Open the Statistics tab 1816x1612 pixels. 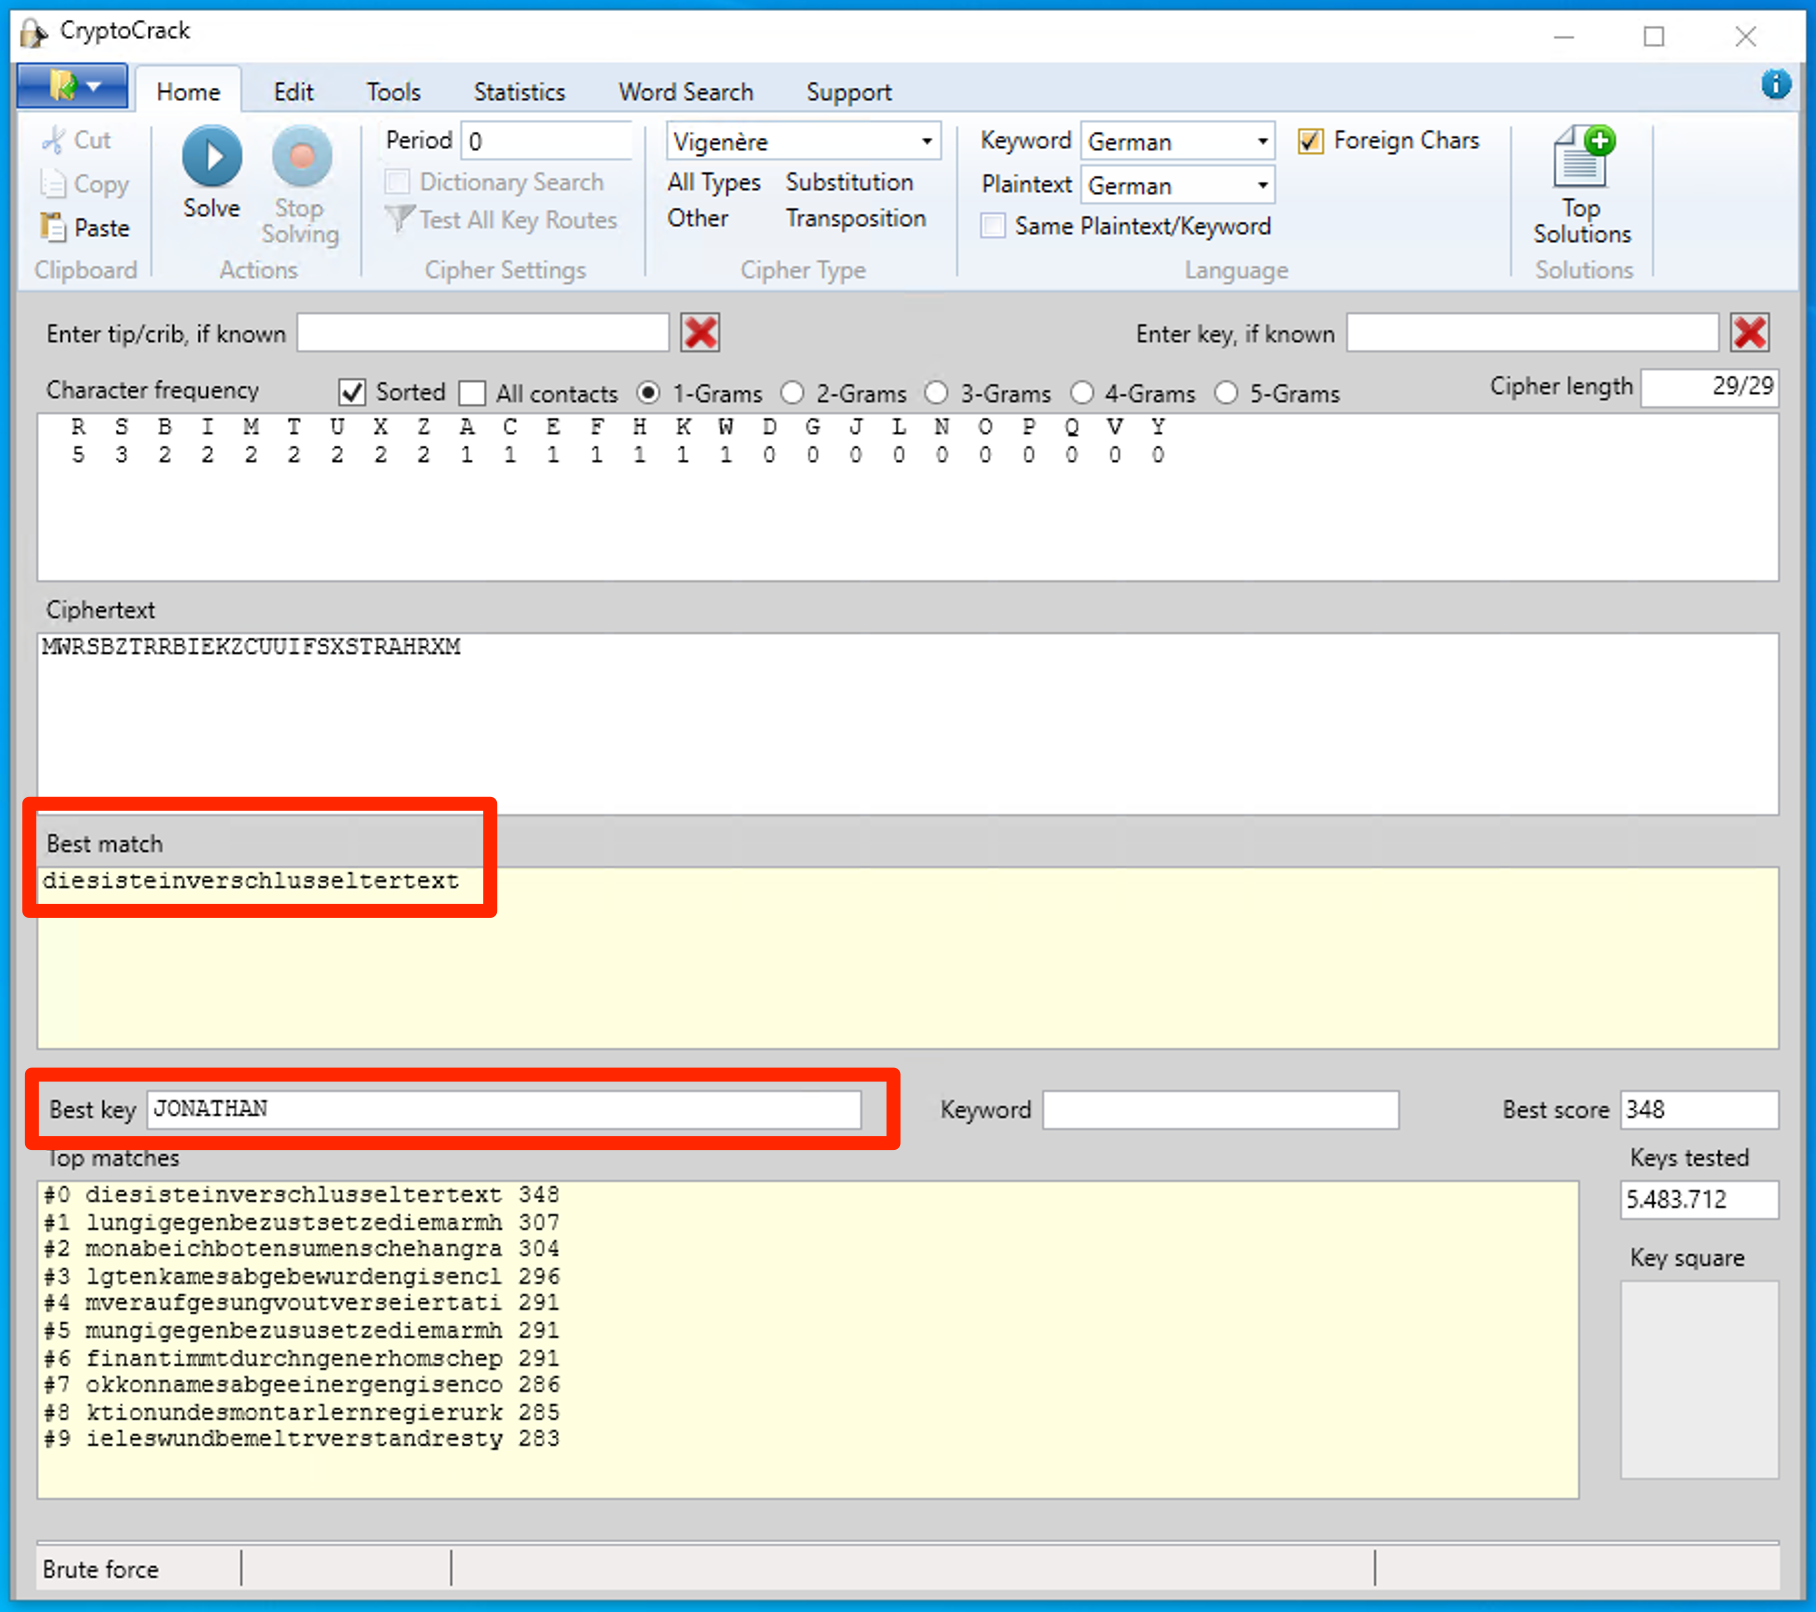point(519,92)
